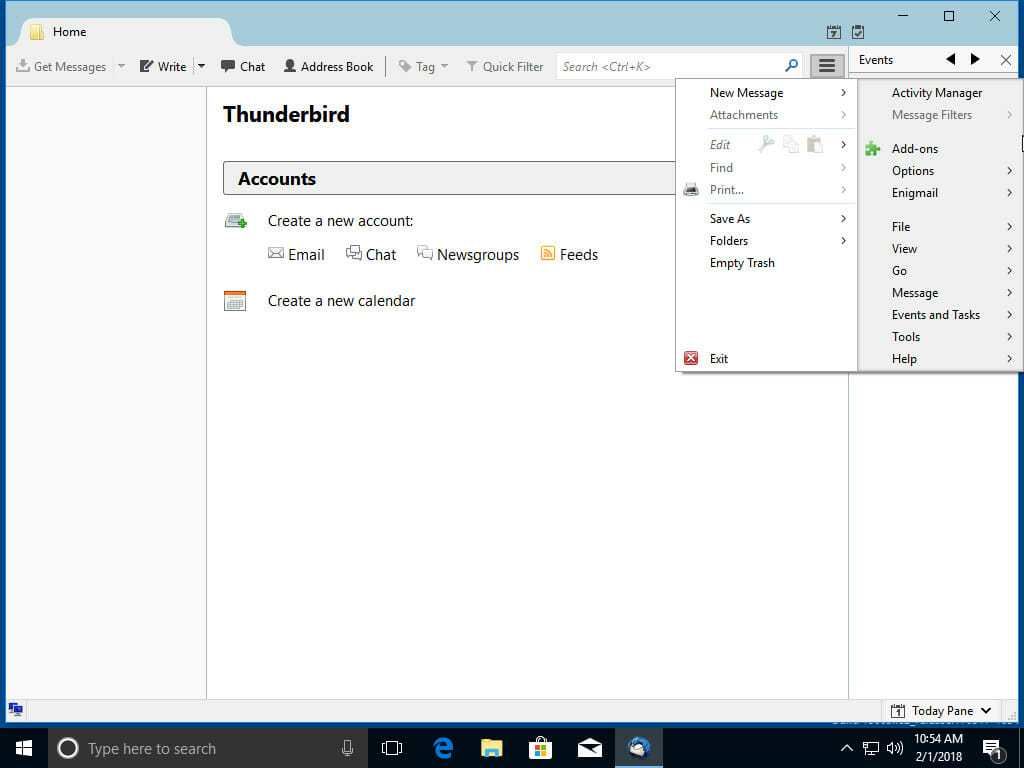Choose New Message in the menu
Viewport: 1024px width, 768px height.
click(746, 92)
